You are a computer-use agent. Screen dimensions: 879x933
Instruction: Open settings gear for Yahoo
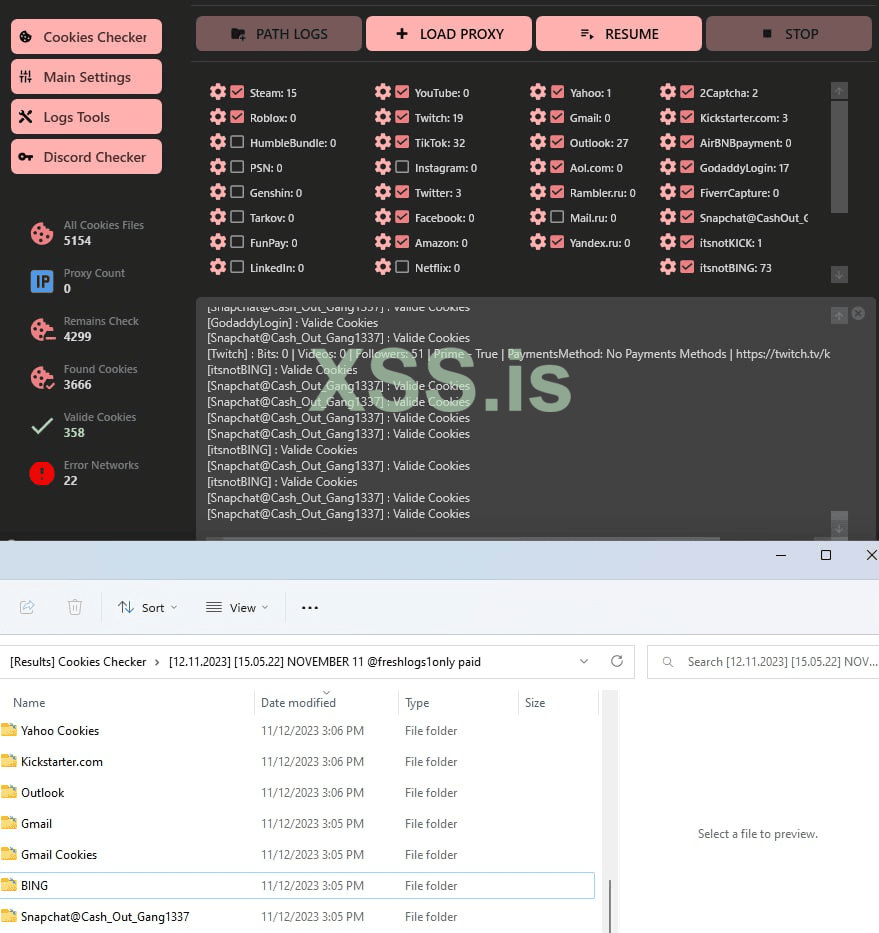tap(537, 92)
